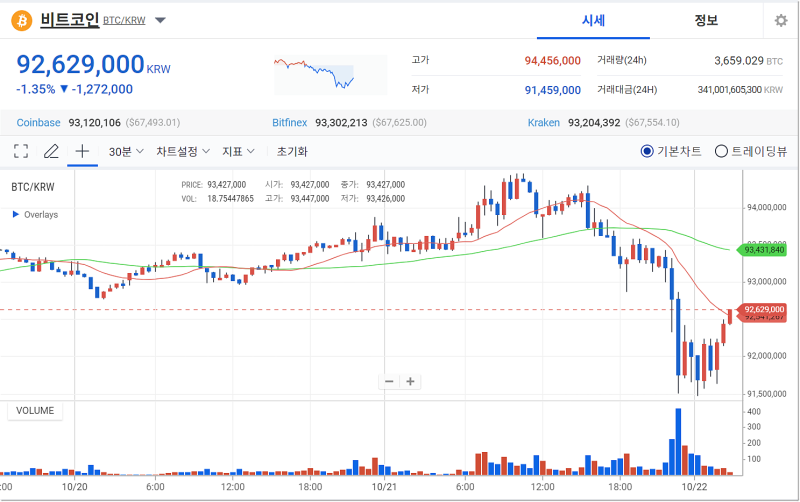Screen dimensions: 800x502
Task: Click the current price 92,629,000 KRW
Action: coord(93,65)
